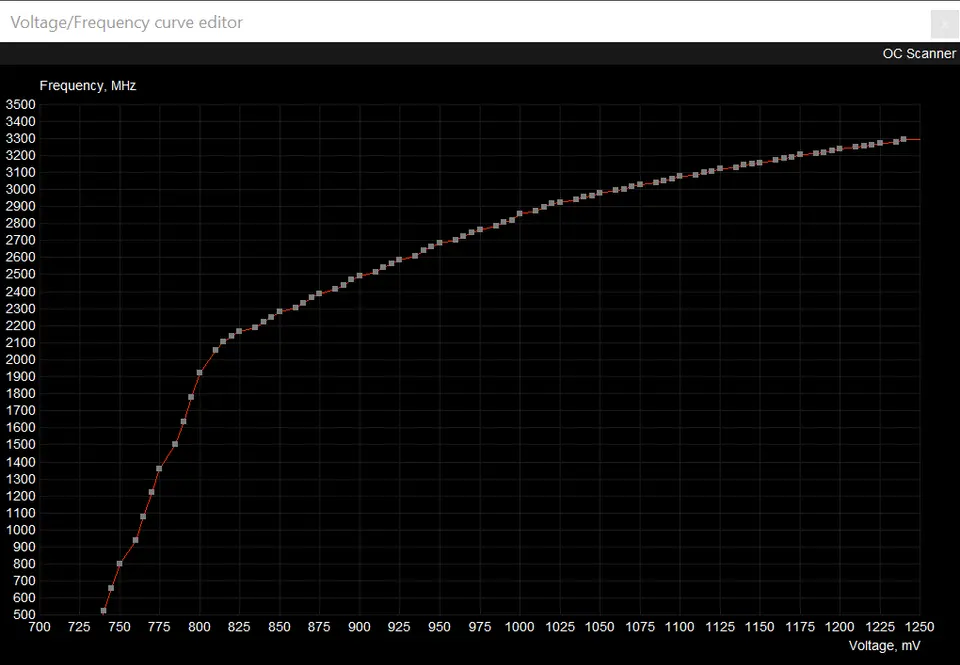Image resolution: width=960 pixels, height=665 pixels.
Task: Select the curve point at 1175 mV voltage
Action: 800,154
